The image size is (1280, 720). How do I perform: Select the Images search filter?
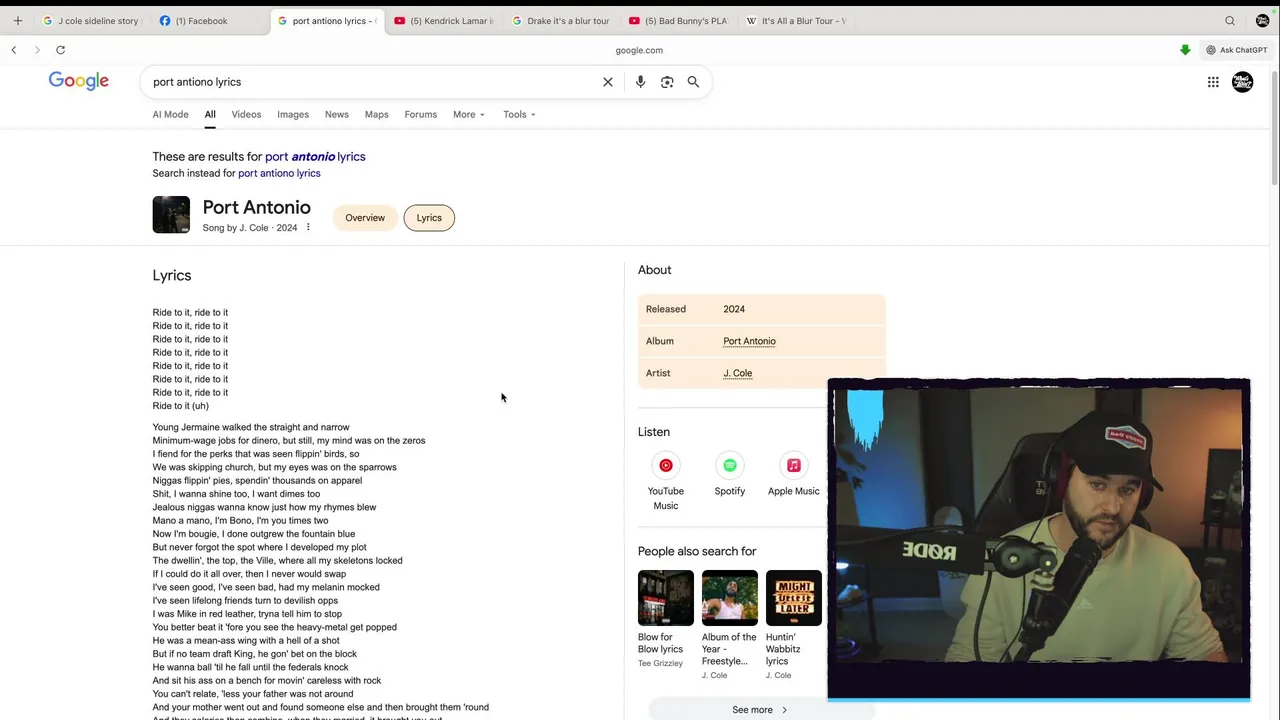(293, 114)
